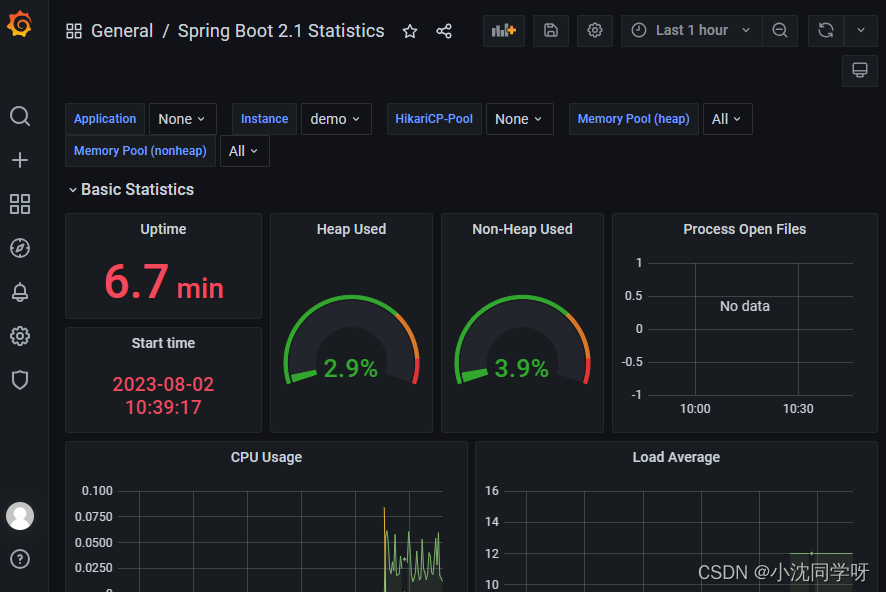Image resolution: width=886 pixels, height=592 pixels.
Task: Click the Instance variable label
Action: click(x=264, y=119)
